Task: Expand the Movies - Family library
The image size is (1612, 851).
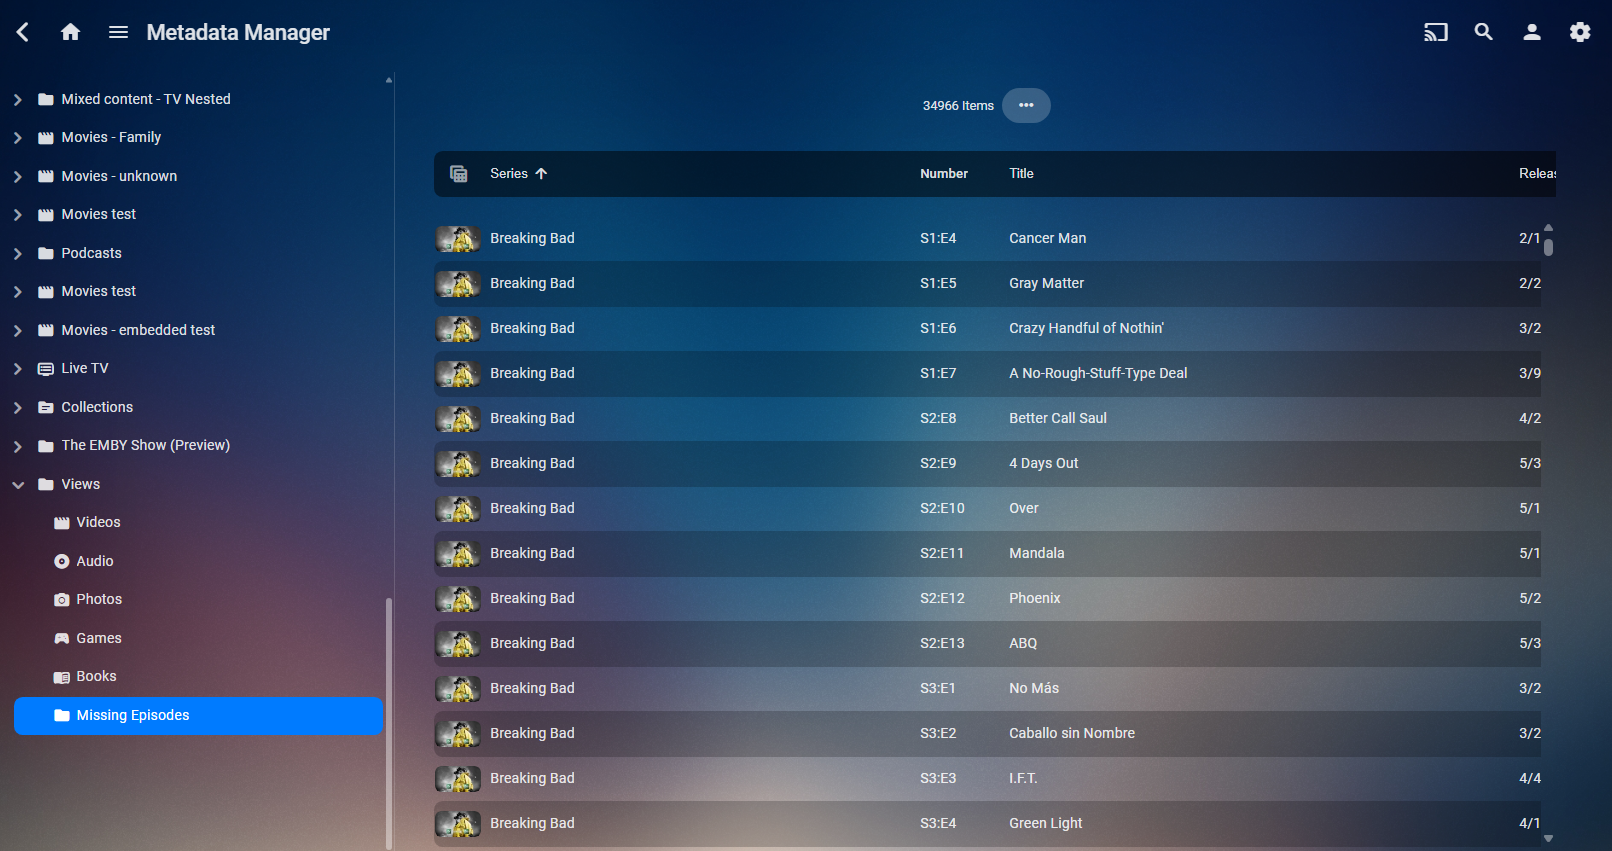Action: (18, 138)
